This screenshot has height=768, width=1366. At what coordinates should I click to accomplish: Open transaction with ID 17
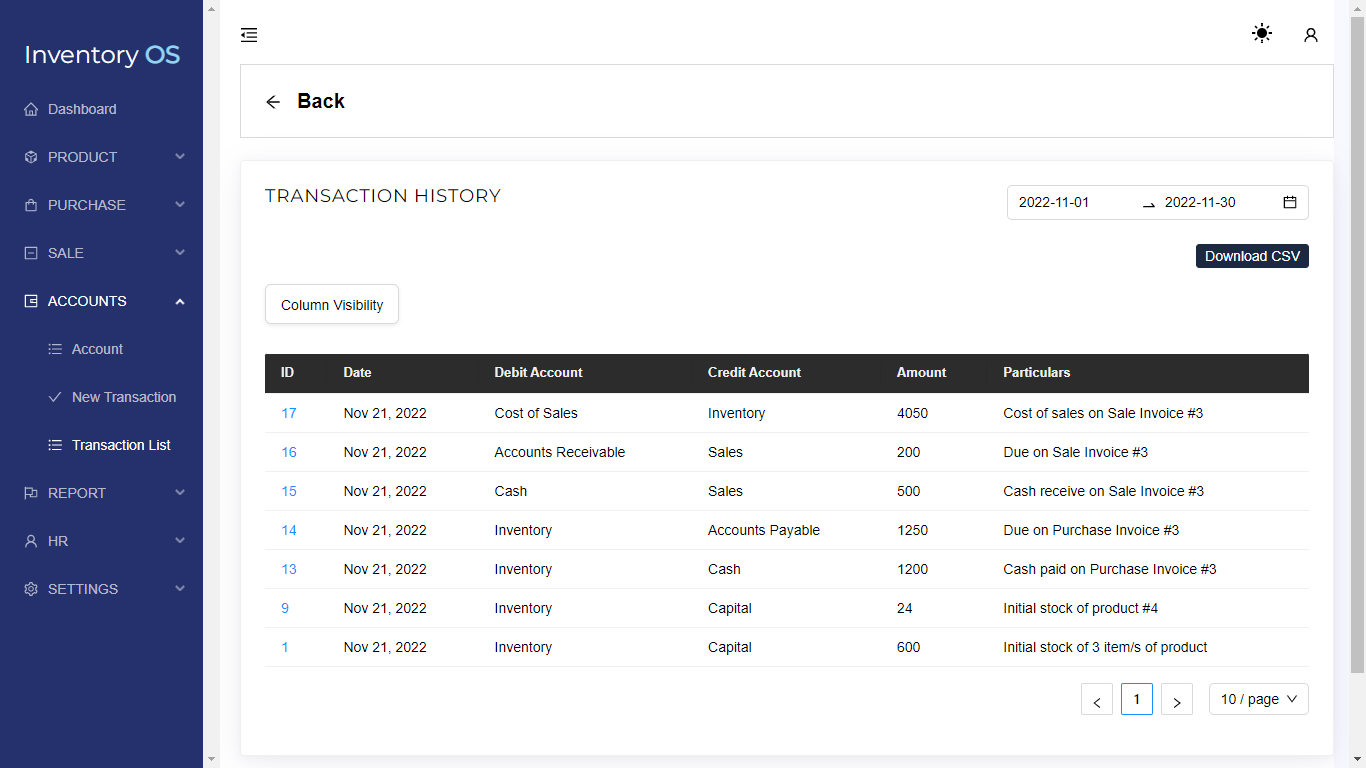pyautogui.click(x=288, y=413)
